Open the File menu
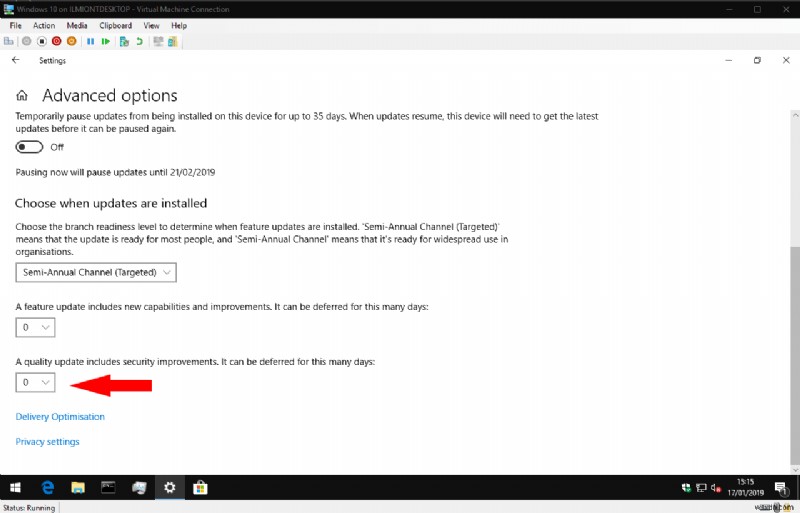The image size is (800, 513). (16, 26)
